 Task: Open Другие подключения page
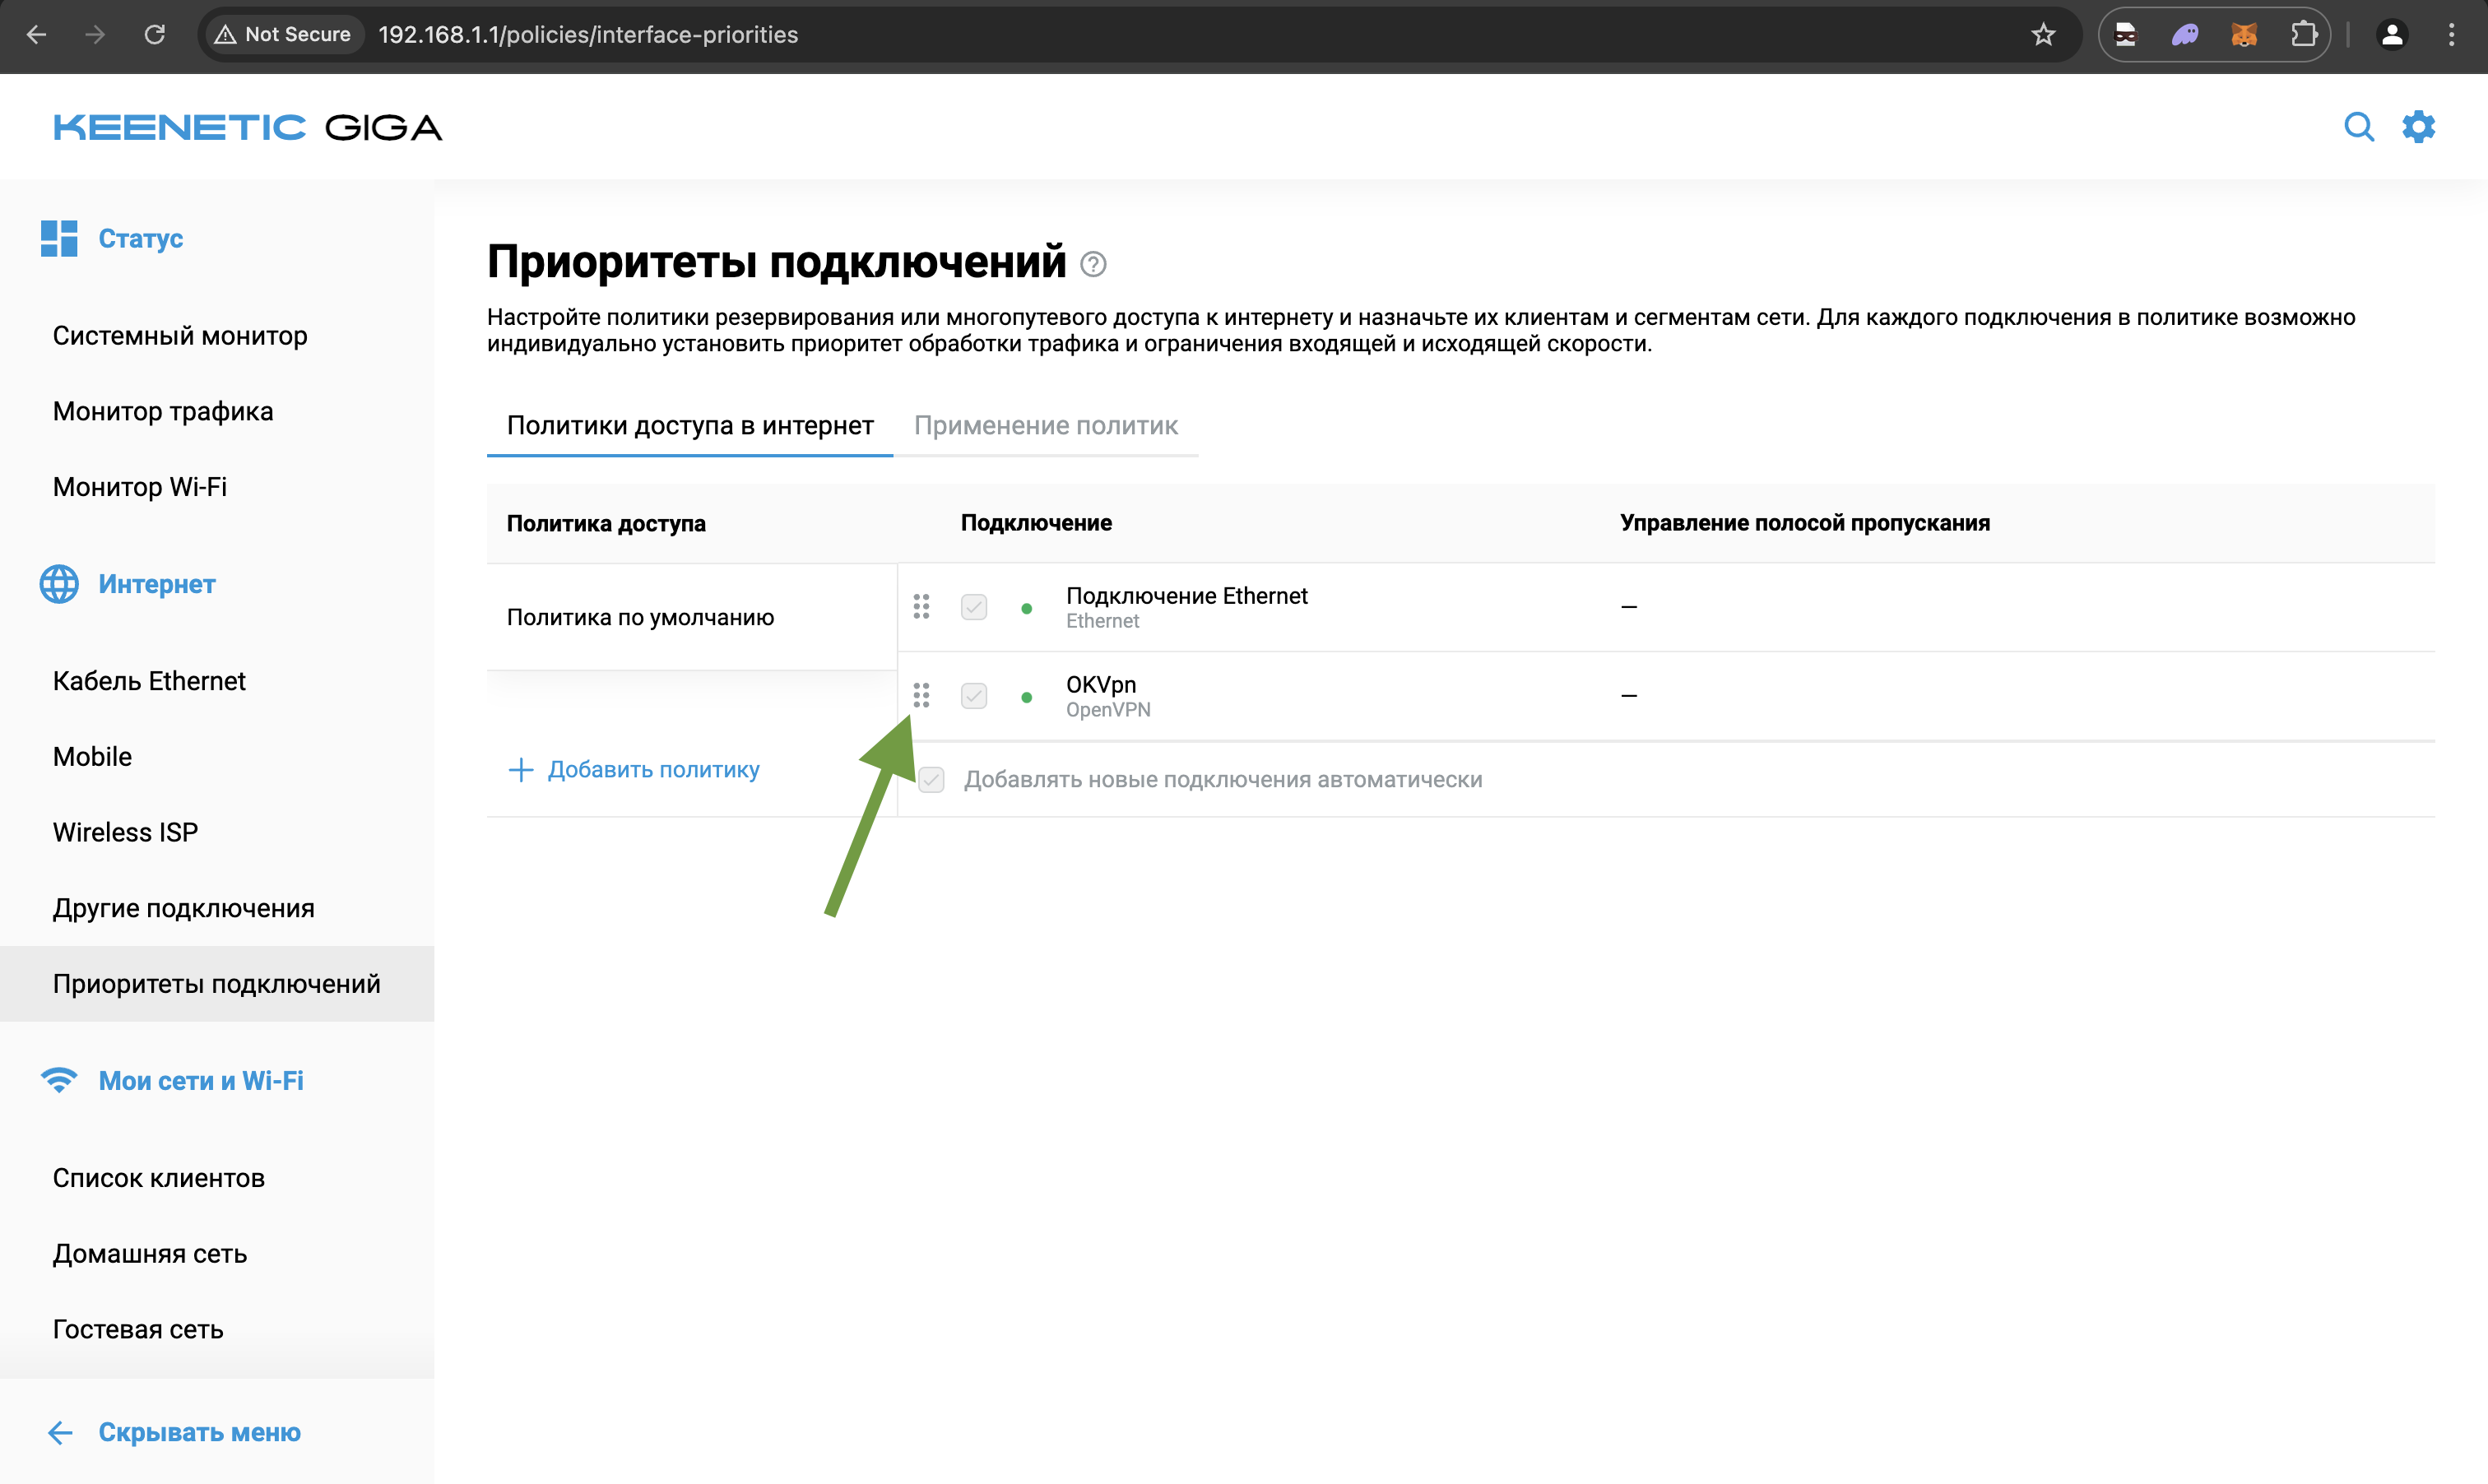(x=184, y=908)
